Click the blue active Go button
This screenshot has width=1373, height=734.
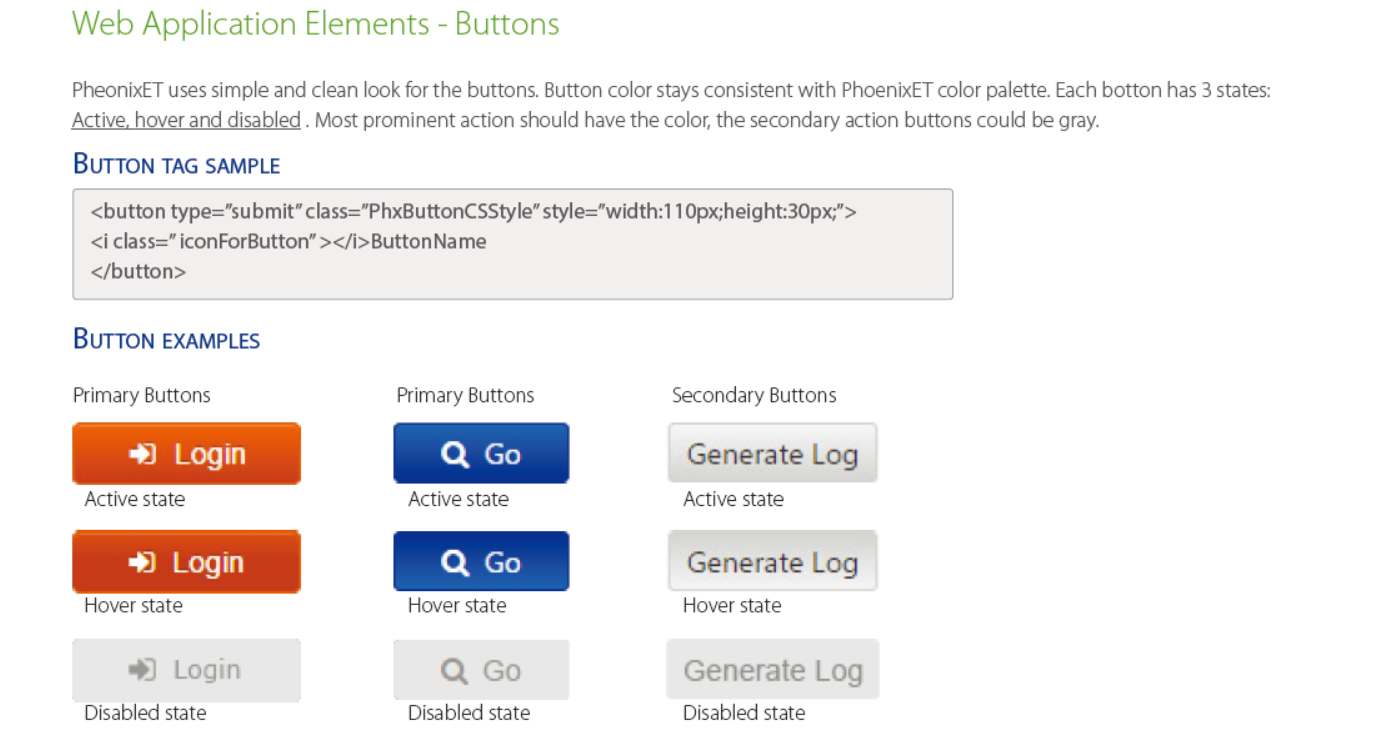481,453
